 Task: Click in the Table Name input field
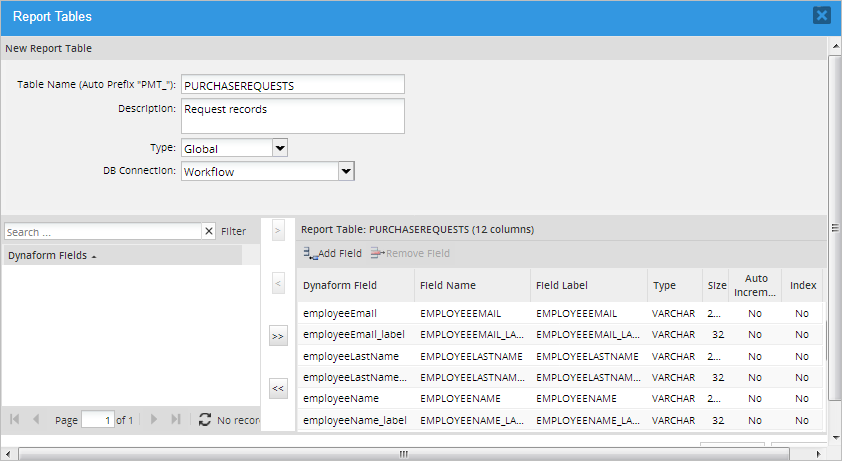tap(292, 85)
